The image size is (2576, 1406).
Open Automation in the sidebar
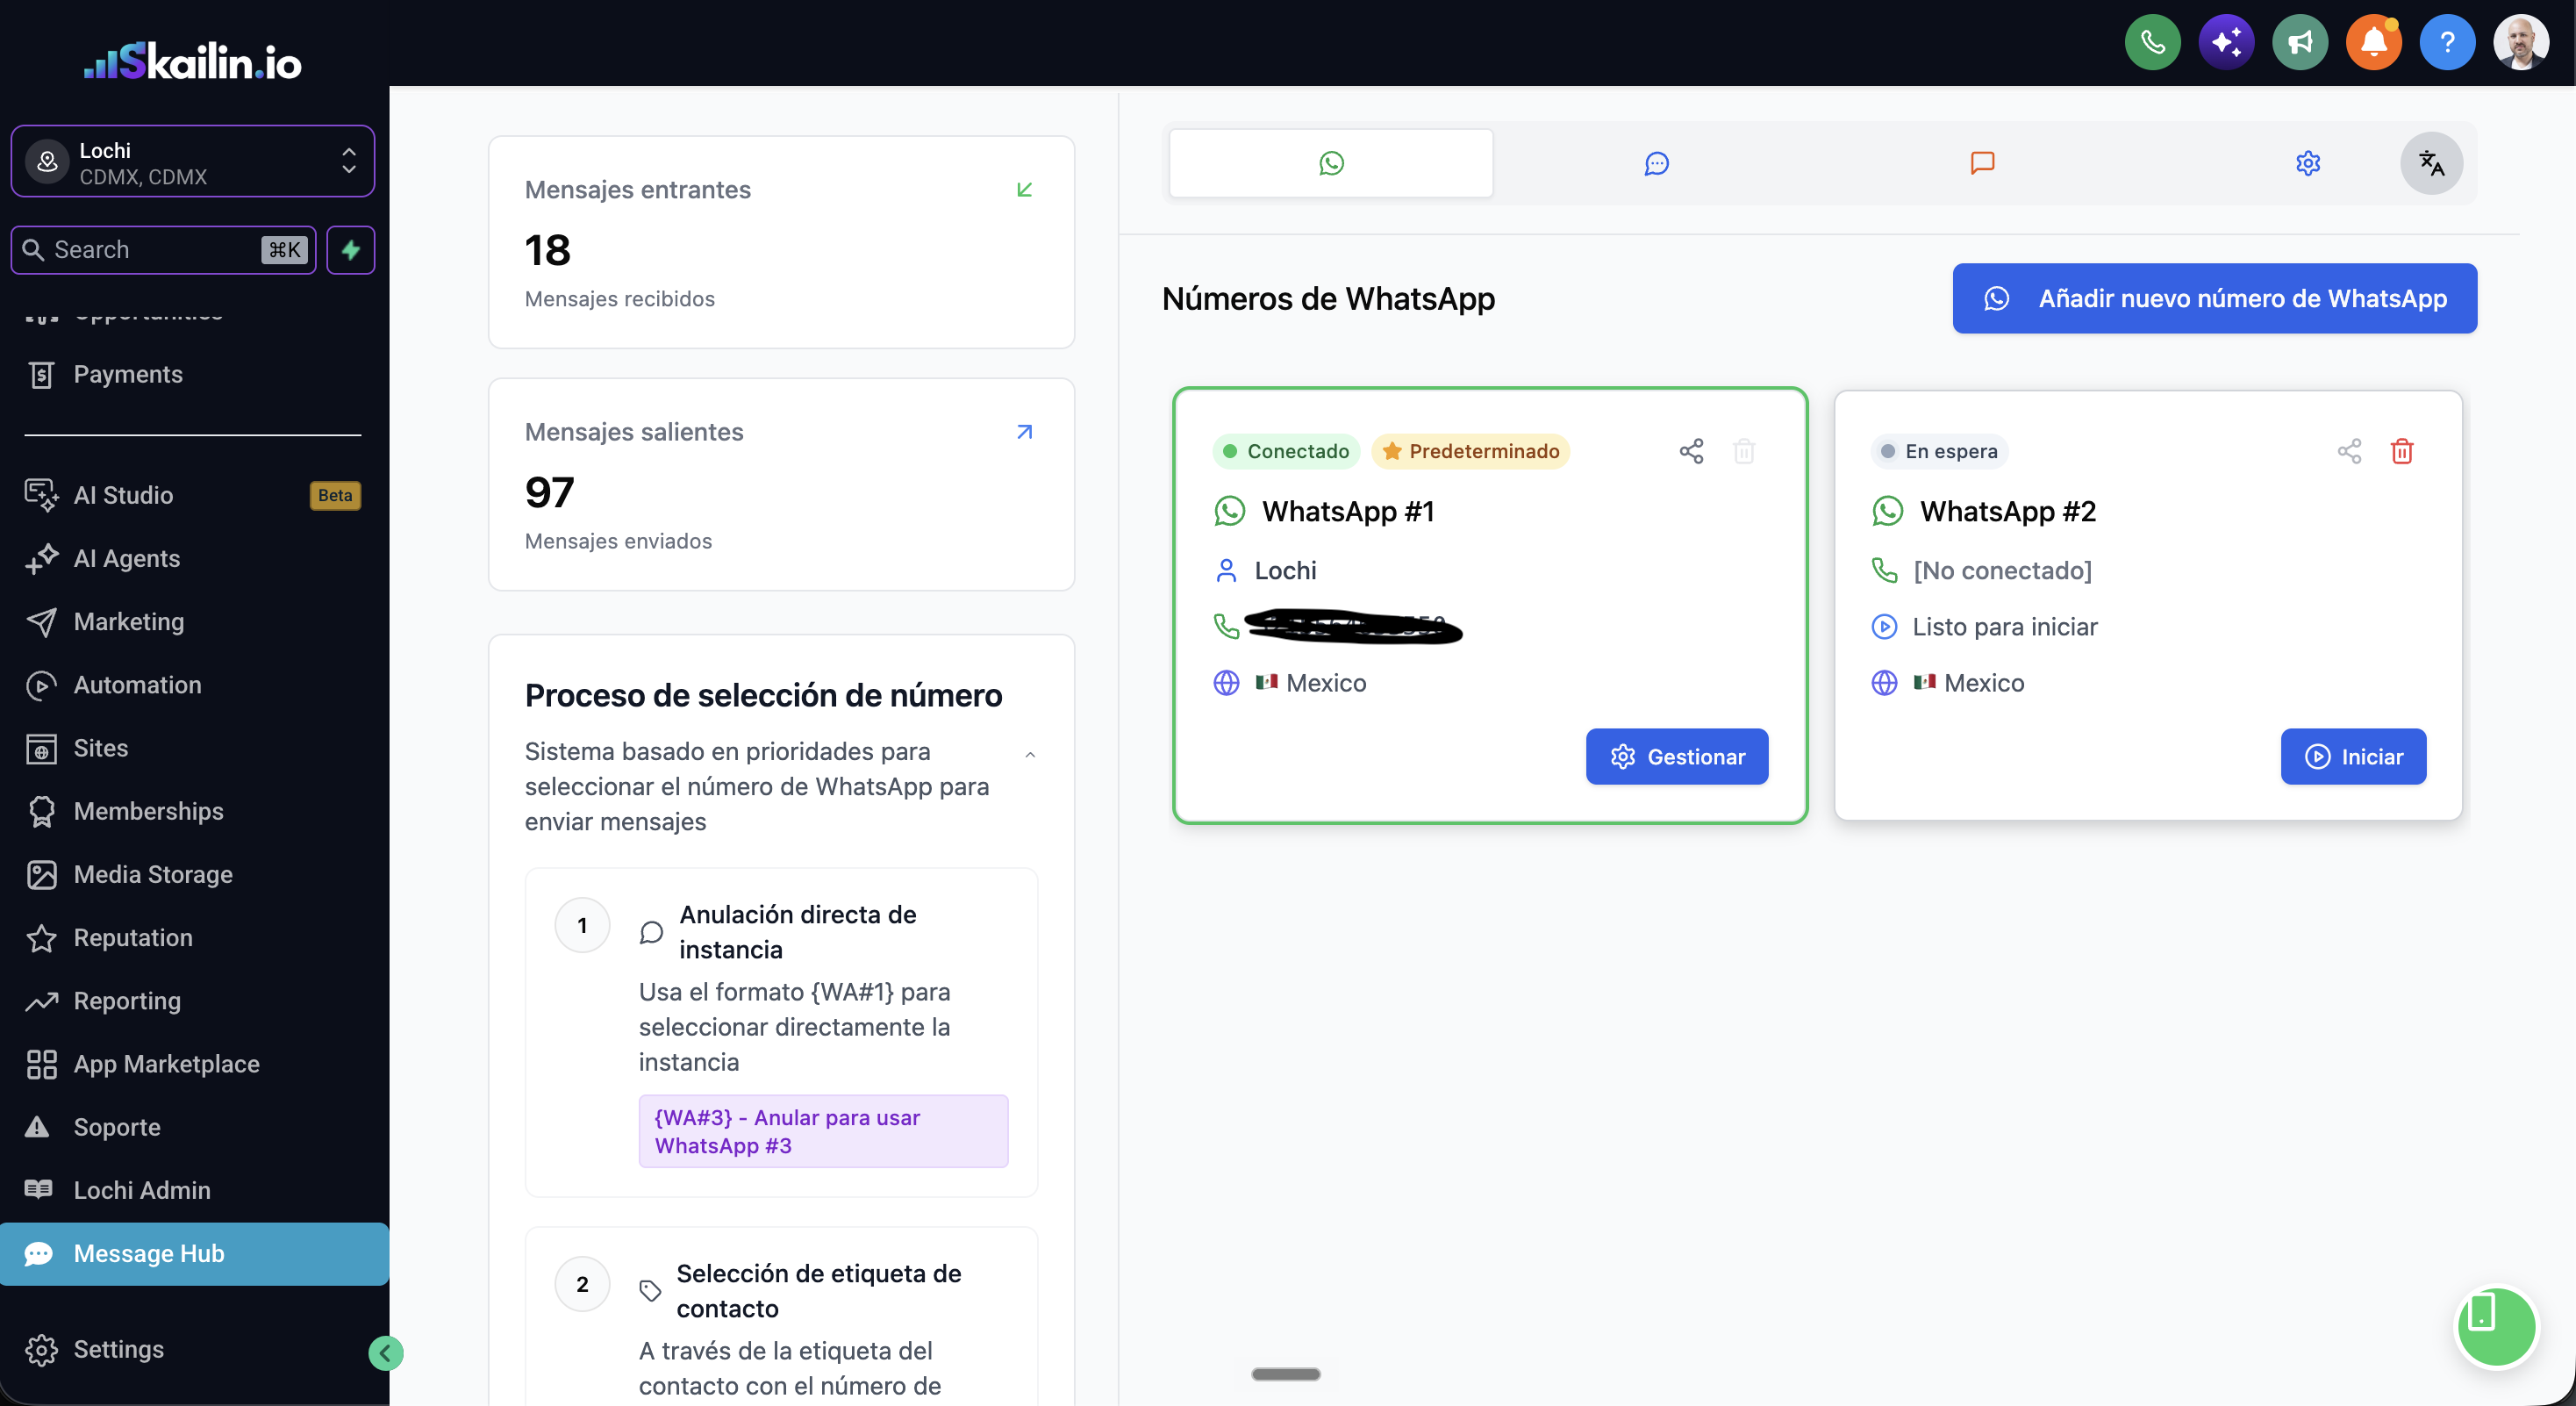pos(193,684)
